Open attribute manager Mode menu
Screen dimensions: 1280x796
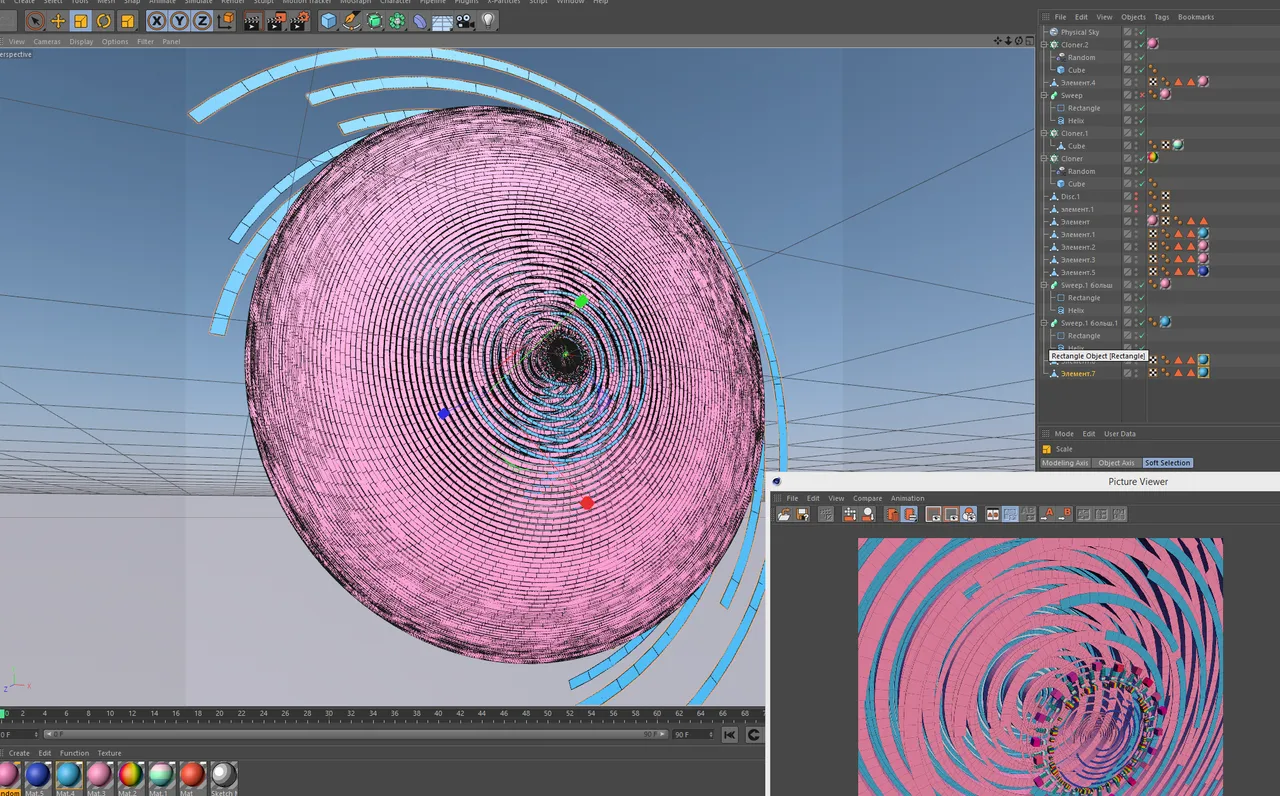coord(1064,434)
